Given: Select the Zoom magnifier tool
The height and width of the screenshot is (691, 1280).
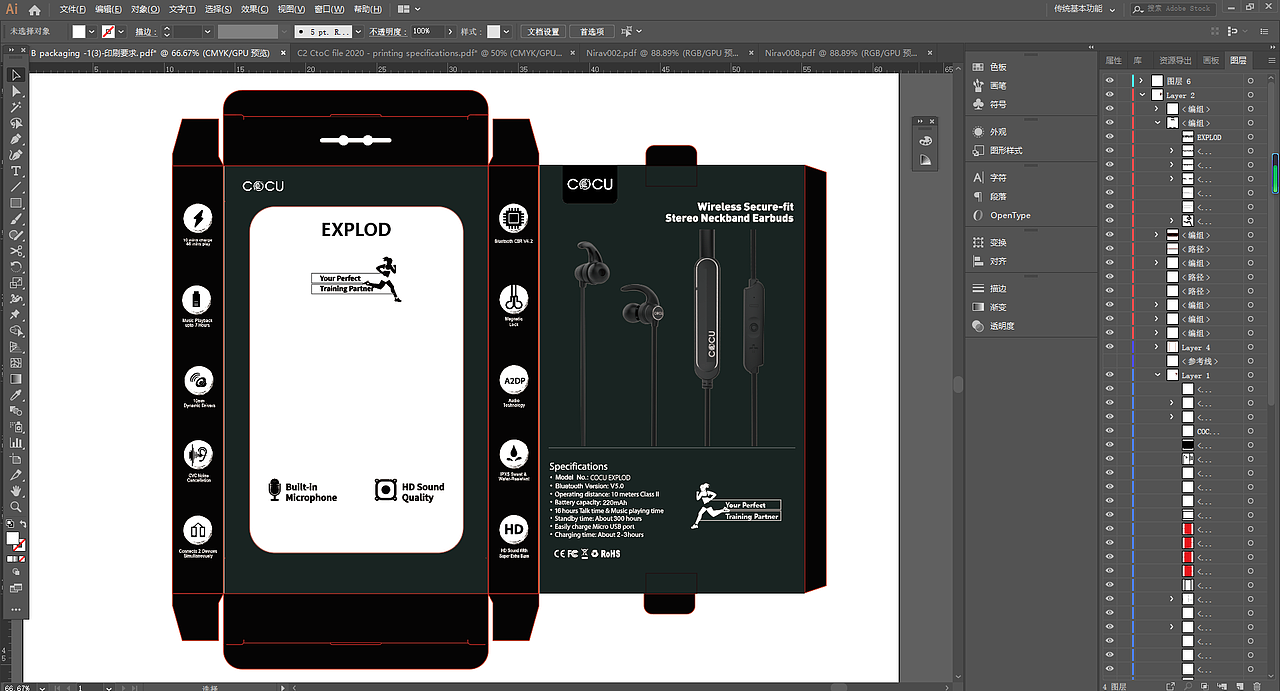Looking at the screenshot, I should (x=16, y=507).
